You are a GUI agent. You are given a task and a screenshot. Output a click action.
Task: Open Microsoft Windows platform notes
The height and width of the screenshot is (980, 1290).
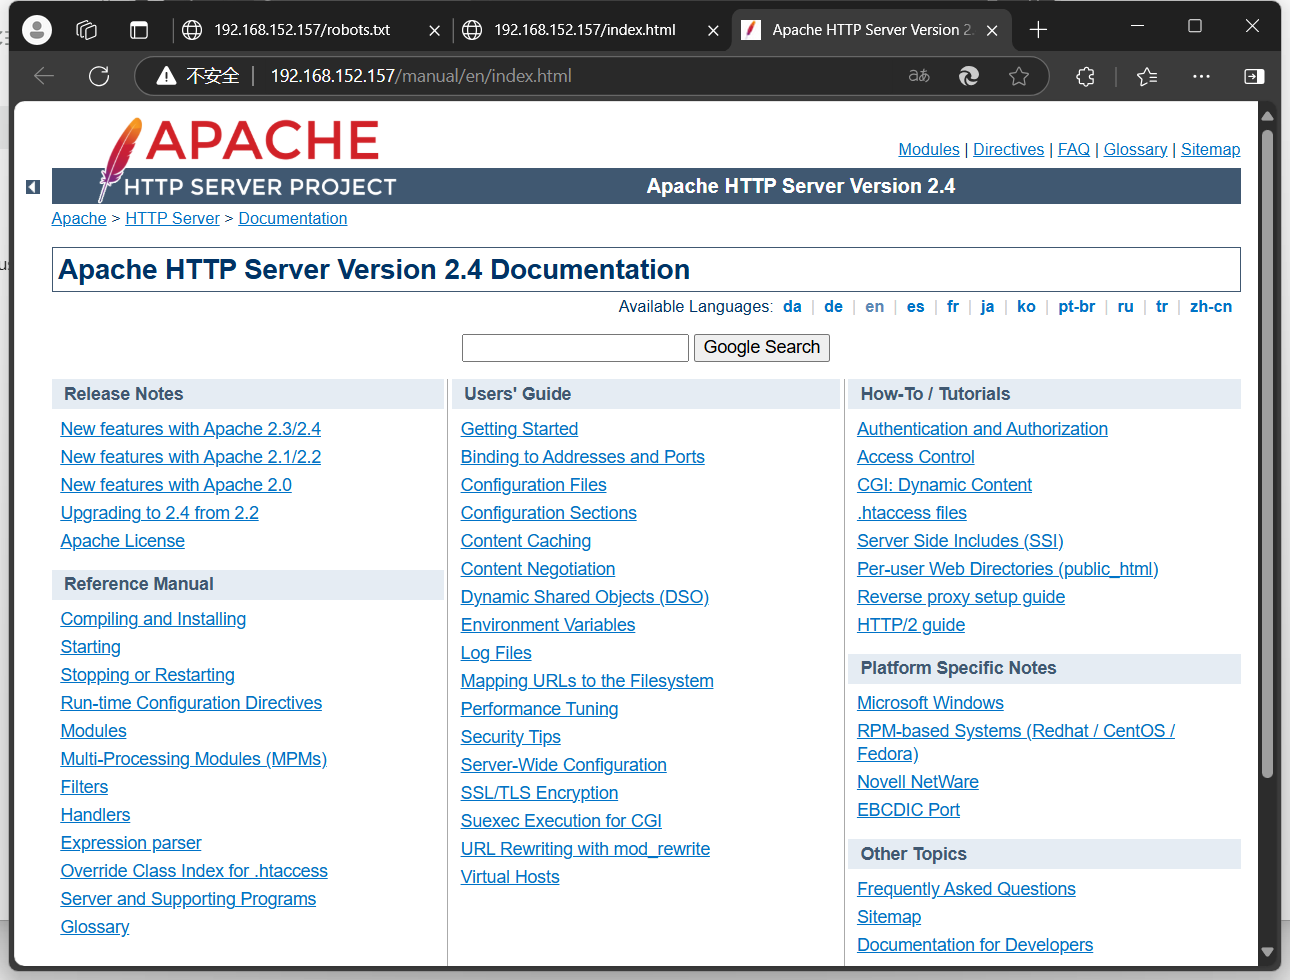pyautogui.click(x=930, y=703)
